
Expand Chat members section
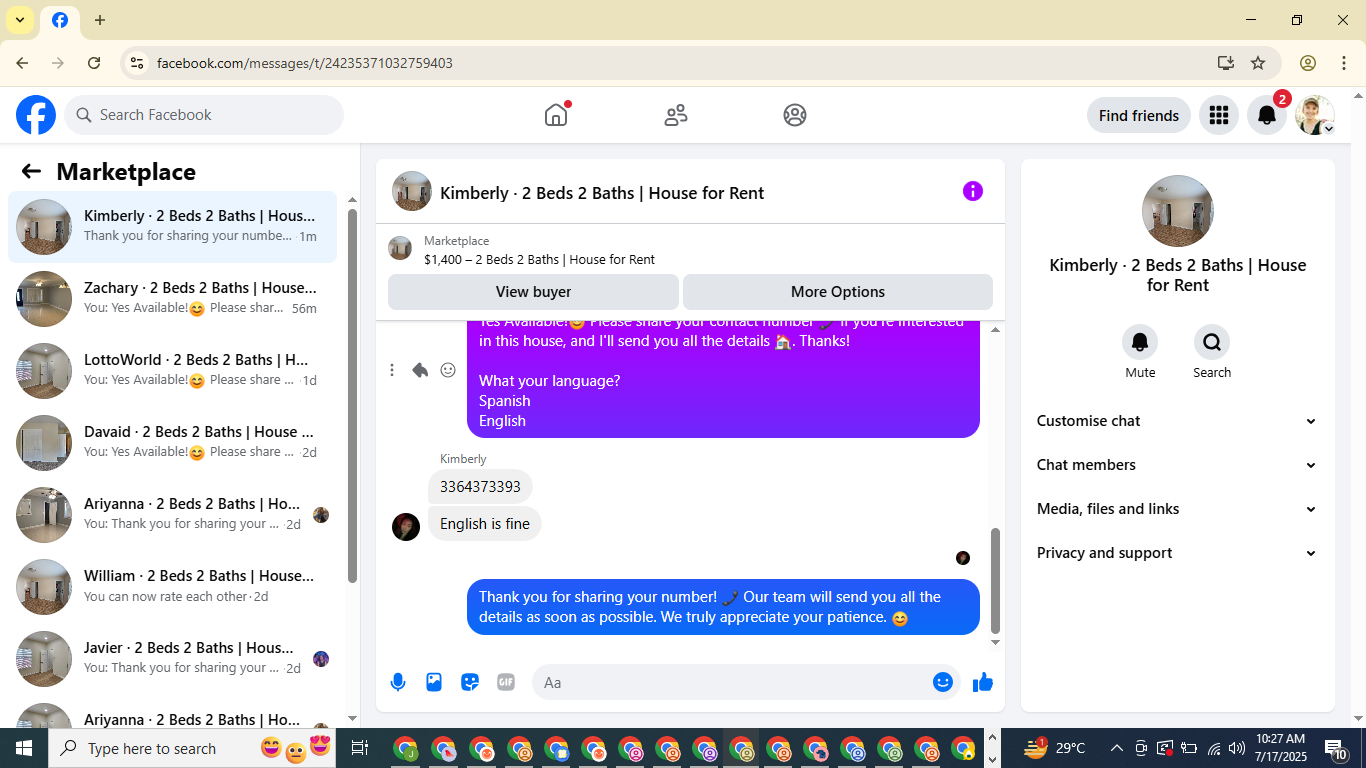pyautogui.click(x=1177, y=465)
